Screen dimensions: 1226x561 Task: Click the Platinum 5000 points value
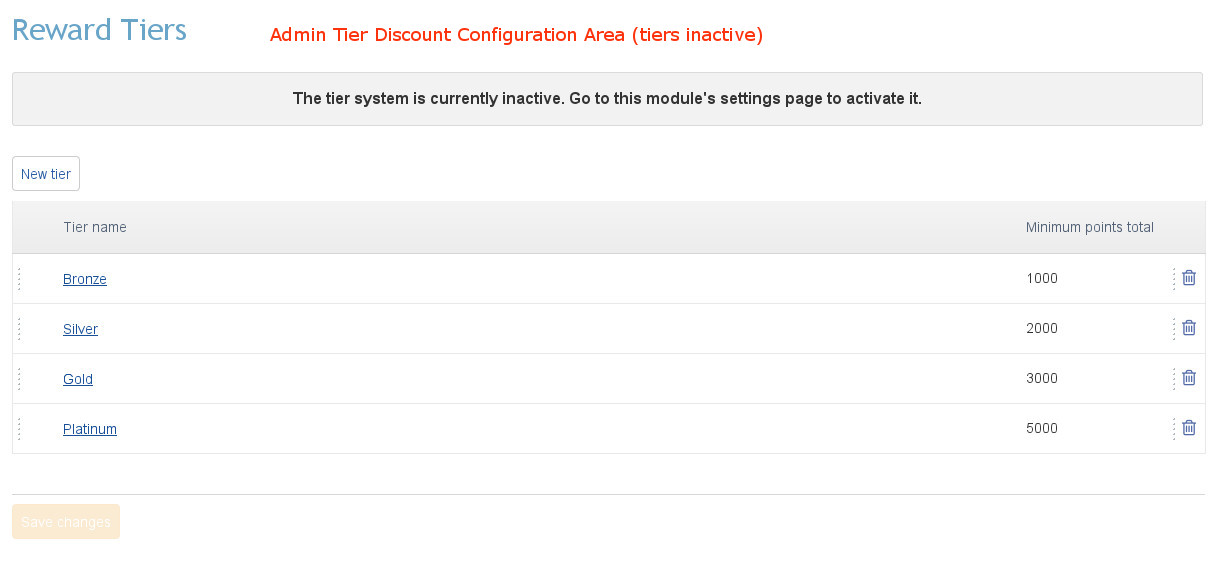click(x=1042, y=429)
